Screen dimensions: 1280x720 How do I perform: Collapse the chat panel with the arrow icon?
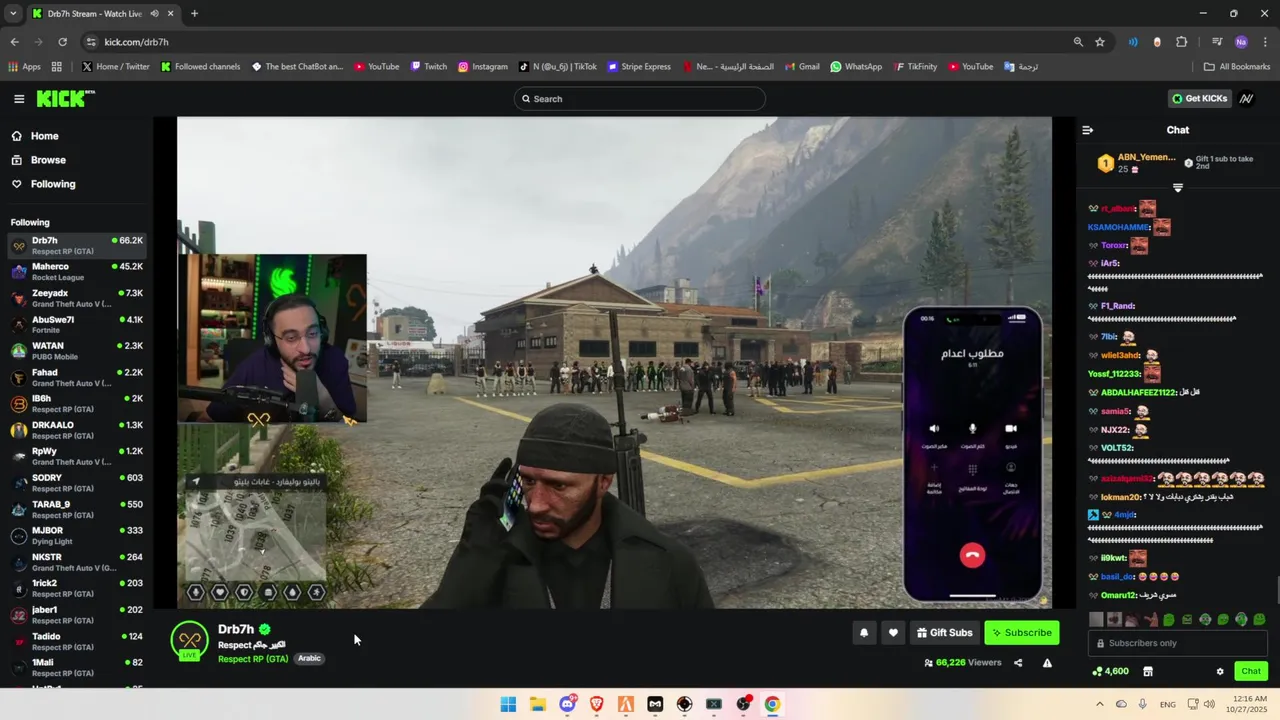1088,130
